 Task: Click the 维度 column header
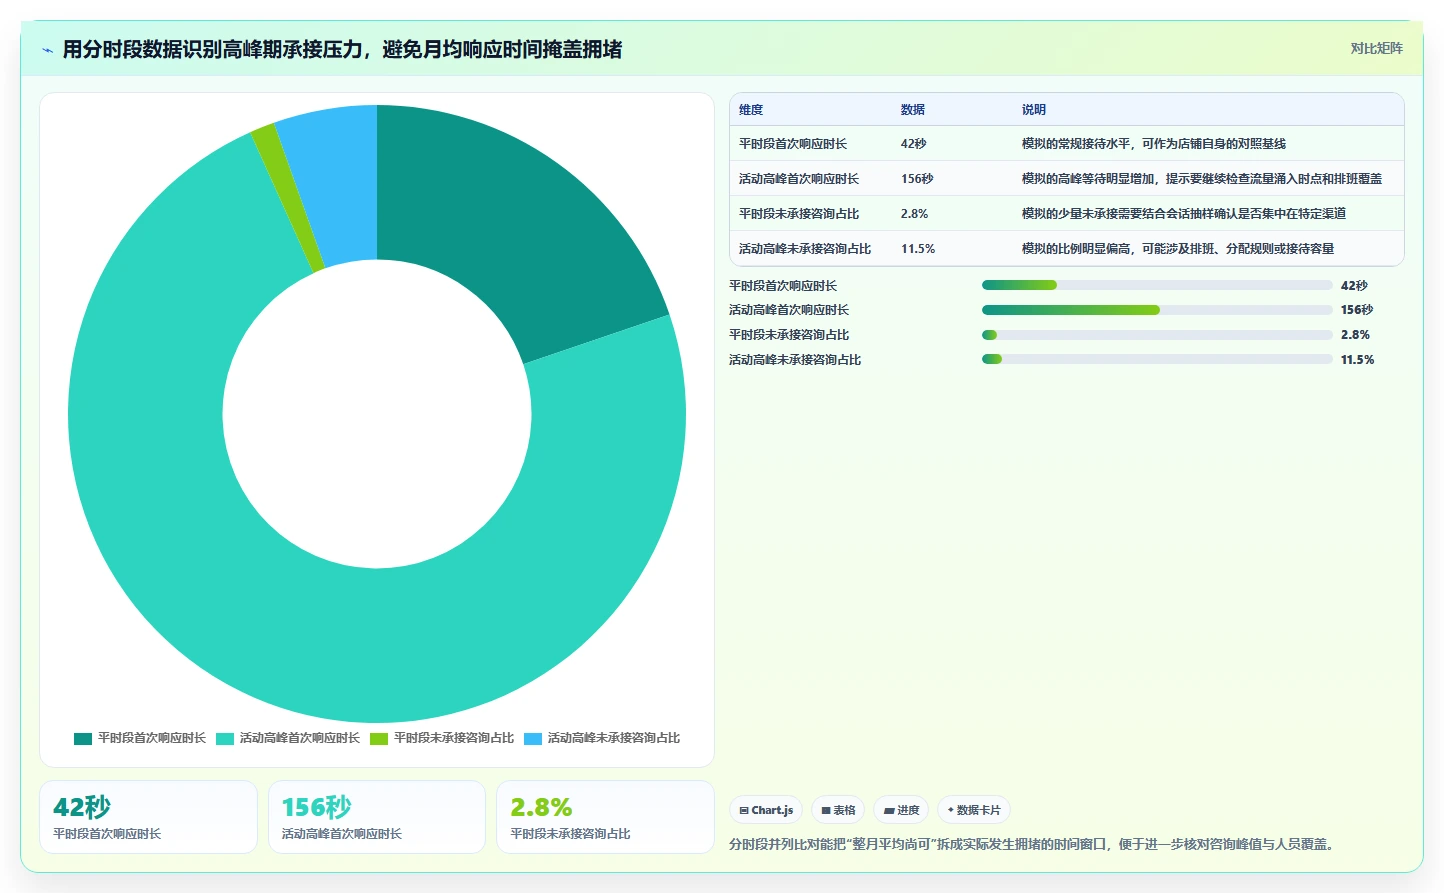[751, 110]
